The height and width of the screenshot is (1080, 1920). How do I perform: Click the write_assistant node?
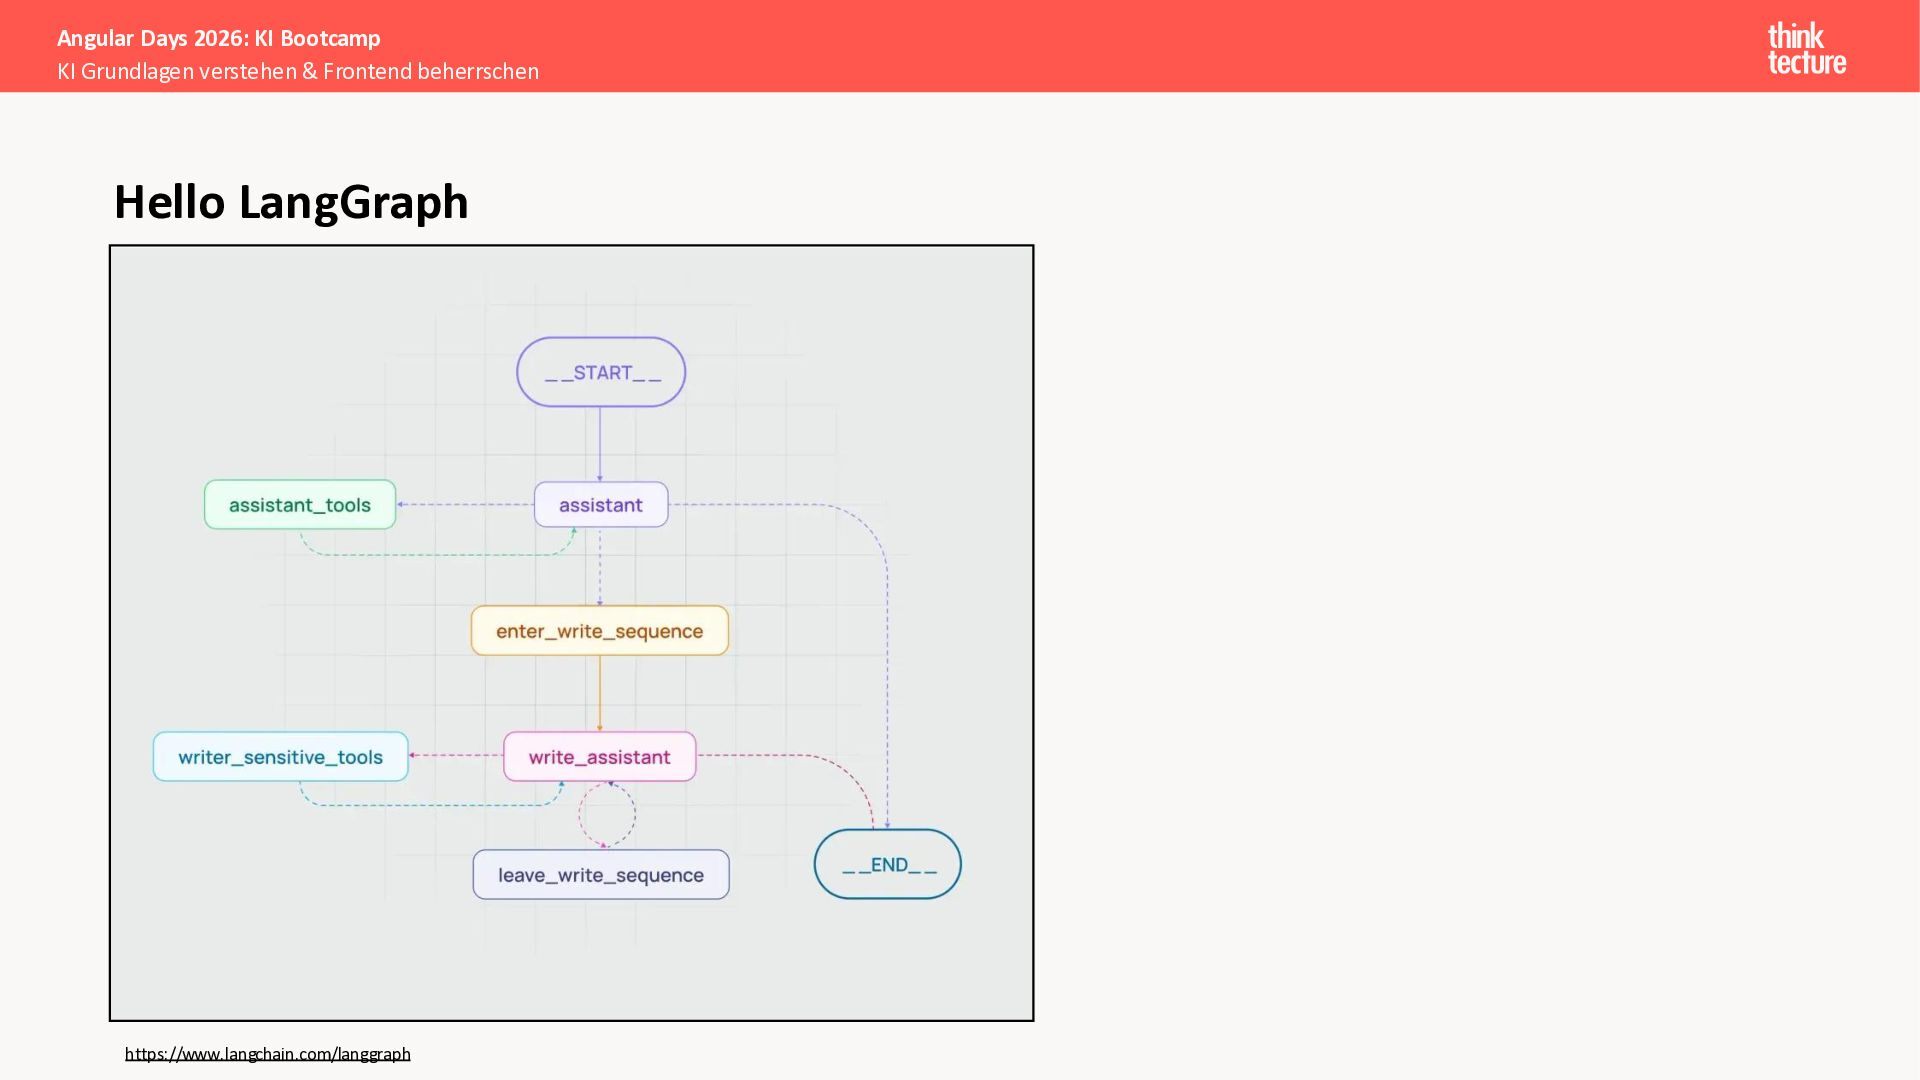(600, 757)
